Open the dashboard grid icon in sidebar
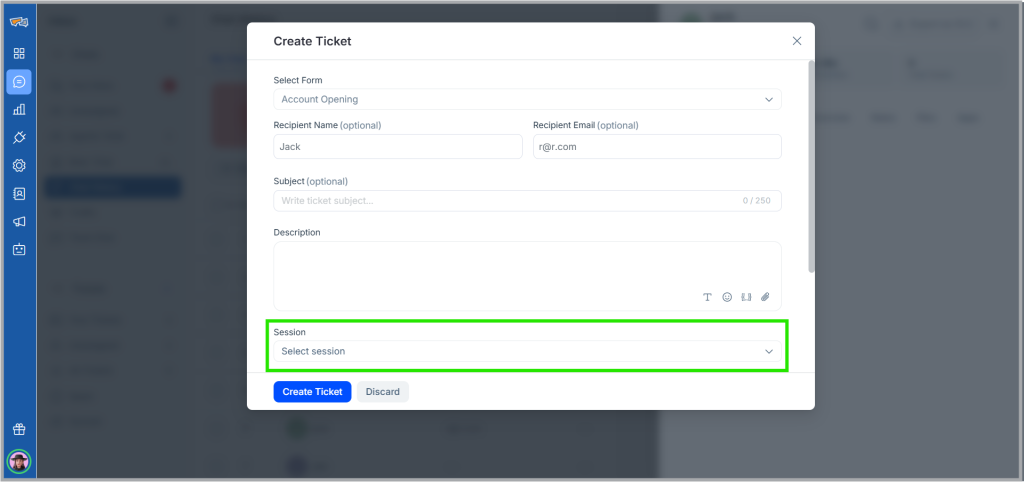This screenshot has height=482, width=1024. tap(19, 54)
